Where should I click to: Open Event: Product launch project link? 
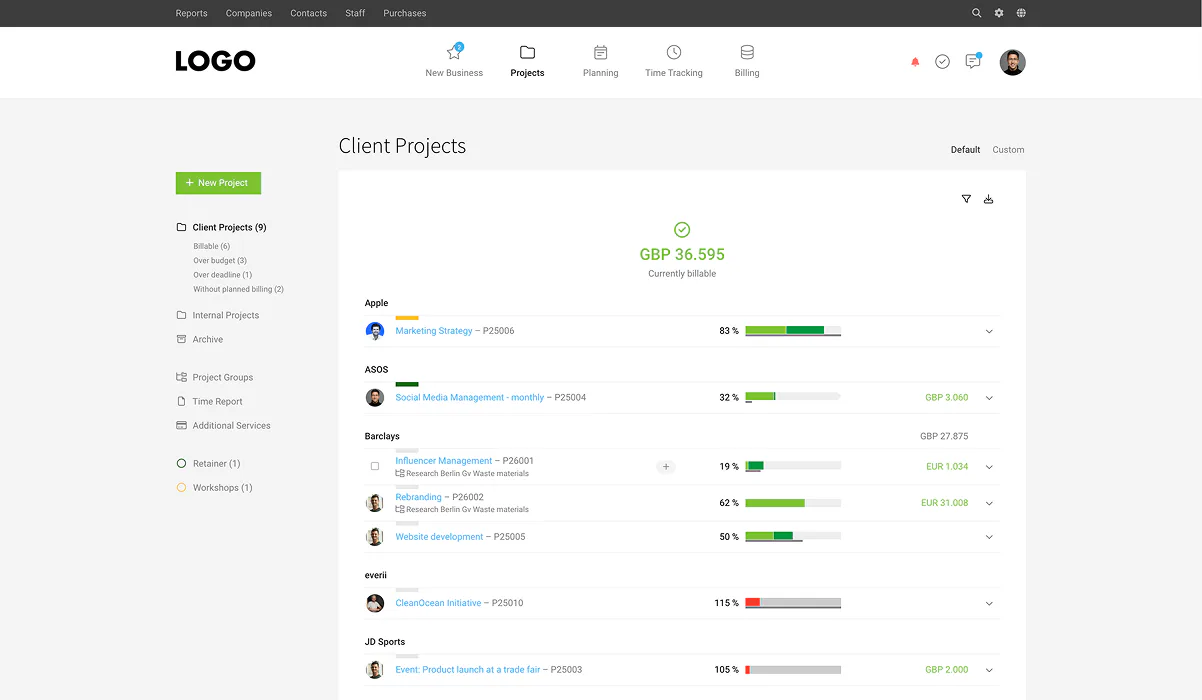(468, 670)
